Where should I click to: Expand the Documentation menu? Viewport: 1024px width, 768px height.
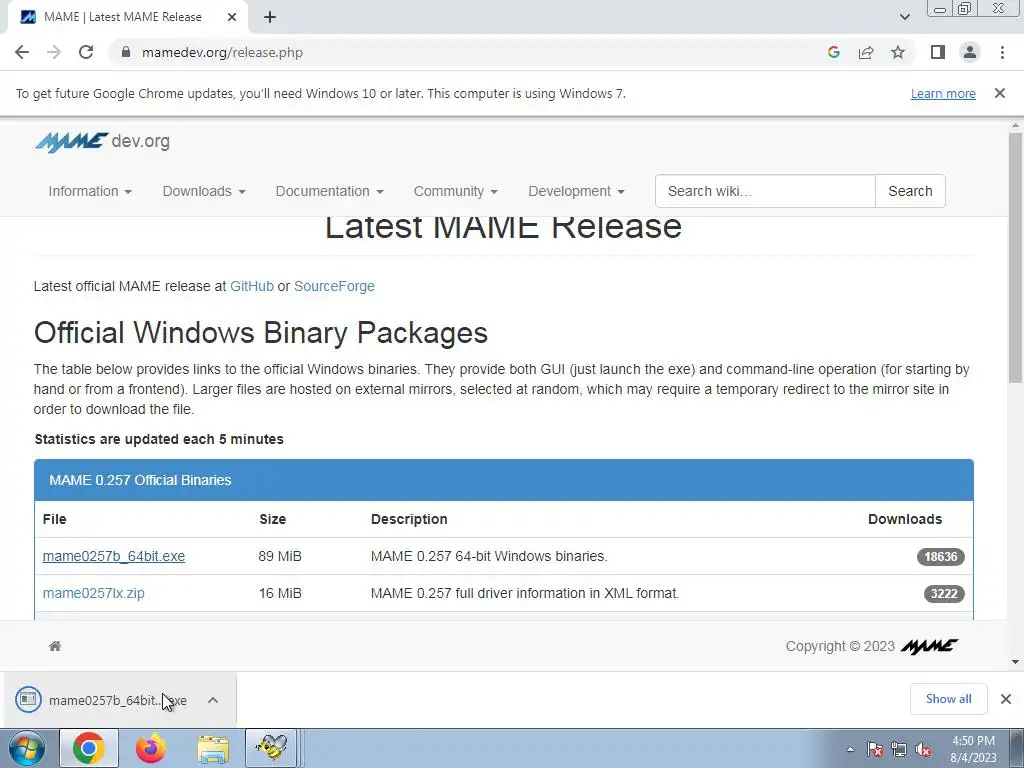(x=329, y=191)
